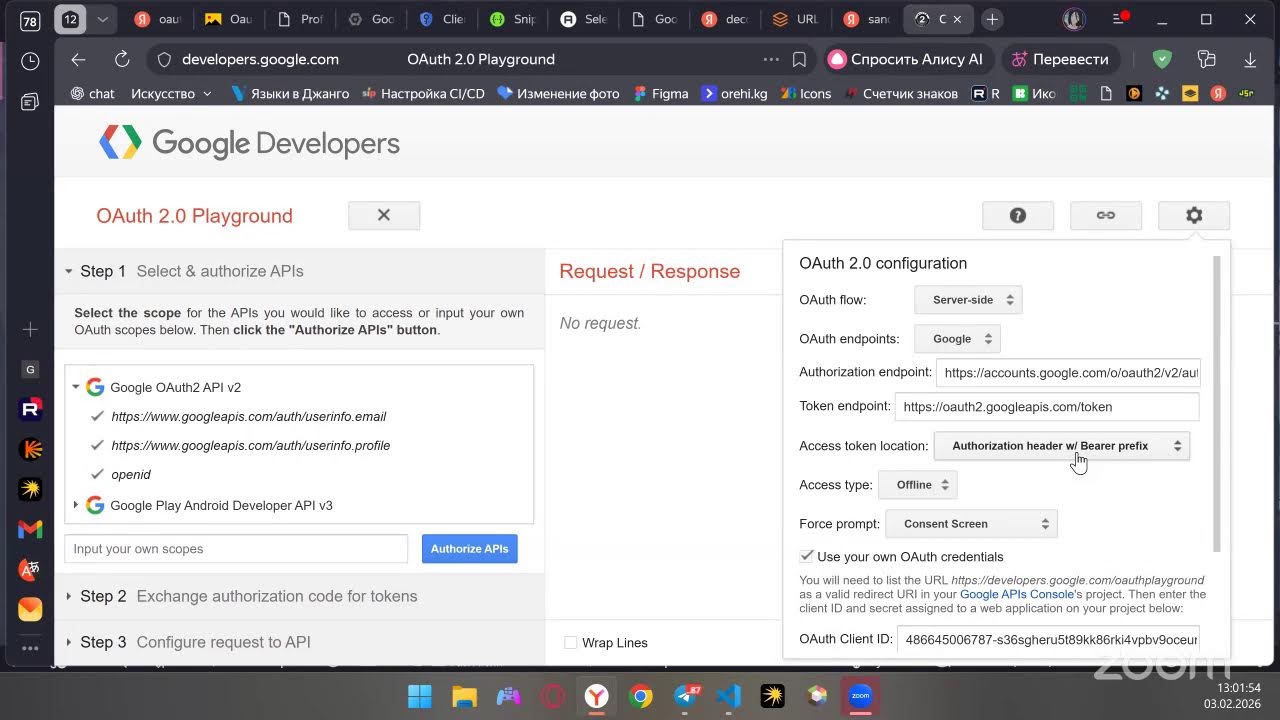
Task: Open Access token location dropdown
Action: click(x=1061, y=446)
